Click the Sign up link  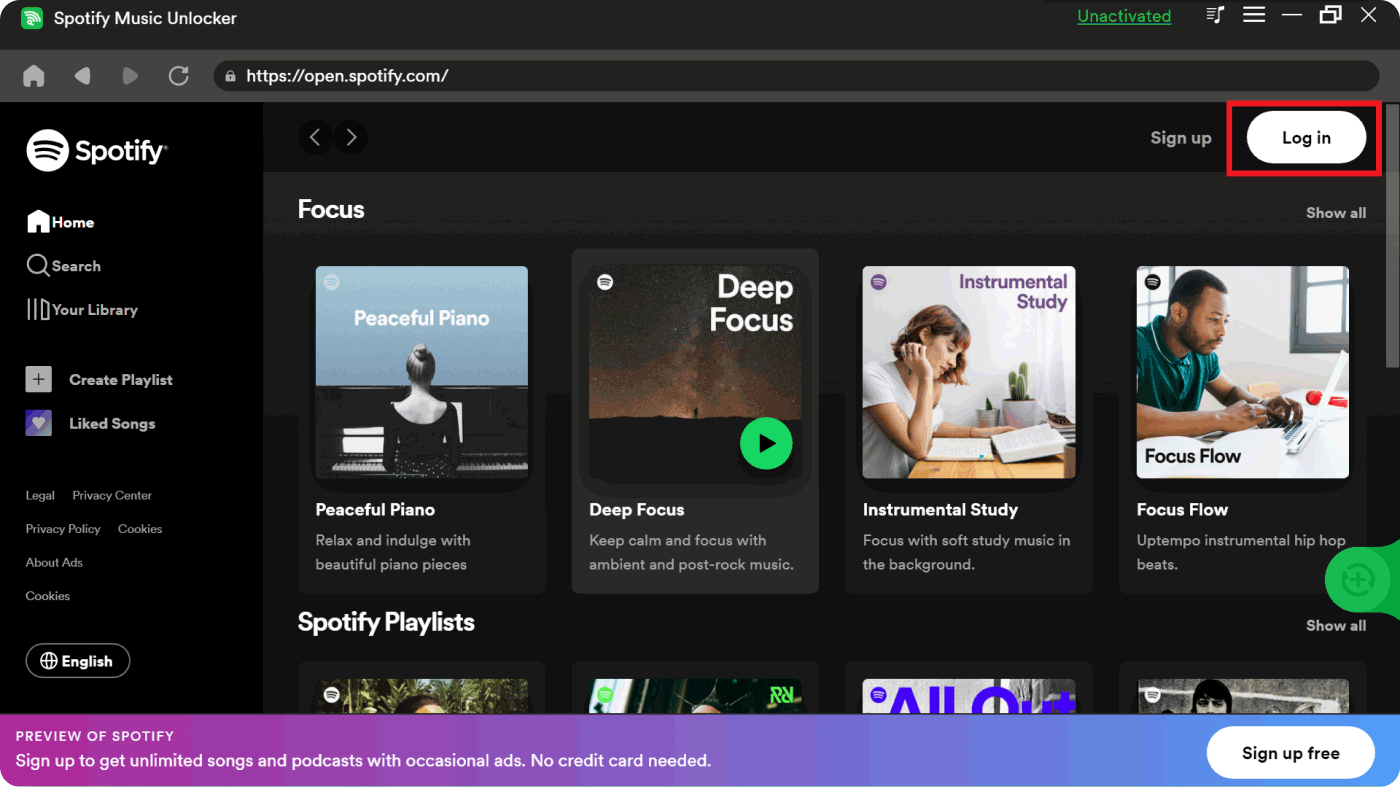[x=1181, y=138]
